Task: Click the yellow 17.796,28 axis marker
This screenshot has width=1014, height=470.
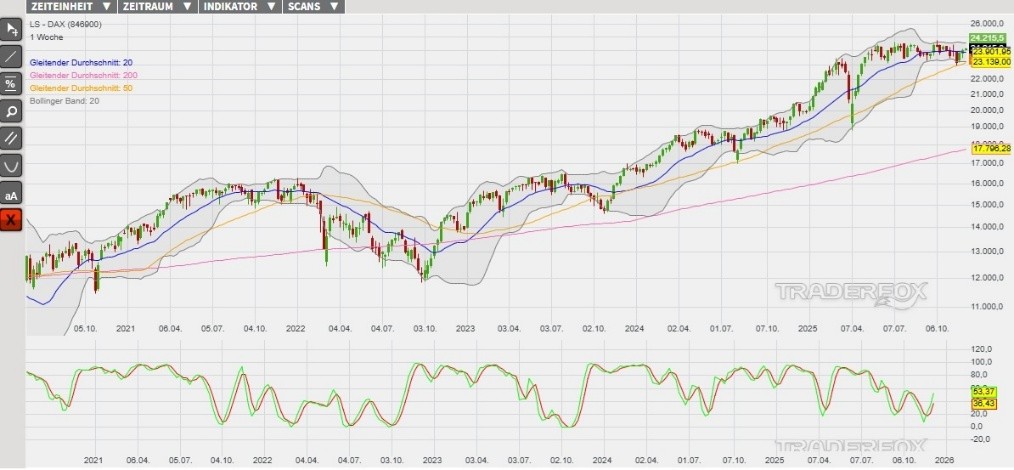Action: point(991,149)
